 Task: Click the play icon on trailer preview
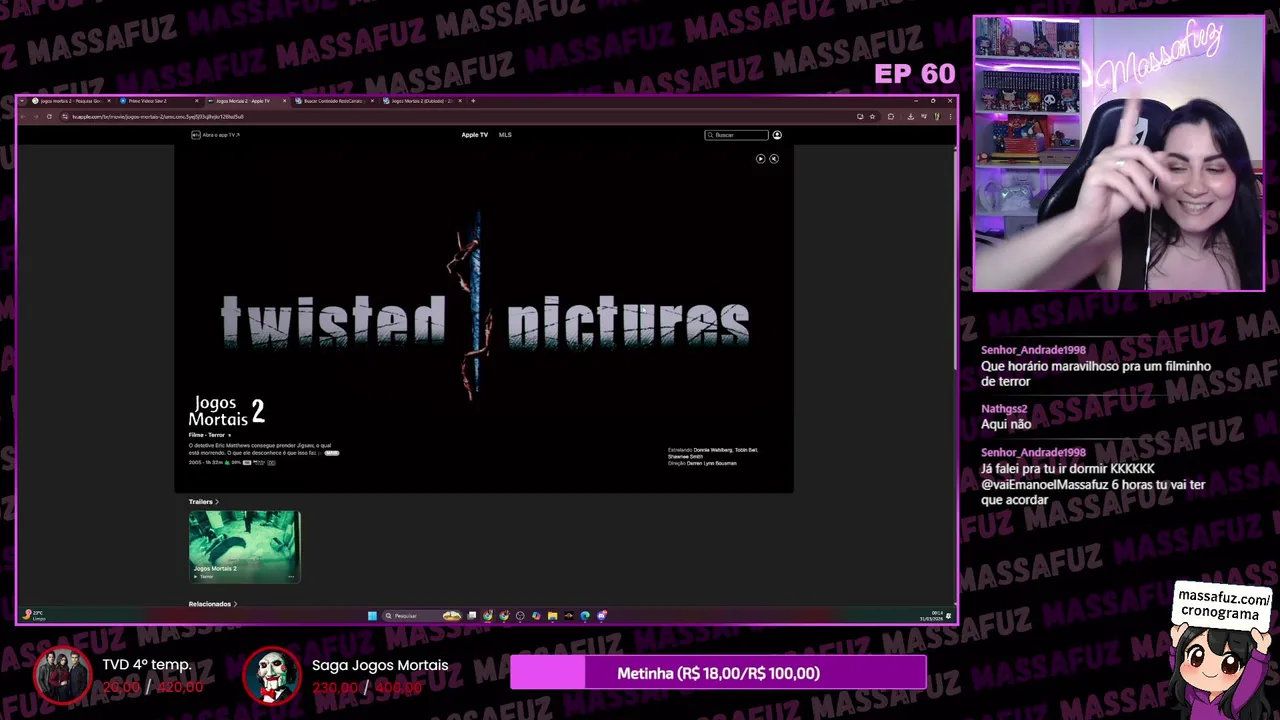click(x=760, y=159)
